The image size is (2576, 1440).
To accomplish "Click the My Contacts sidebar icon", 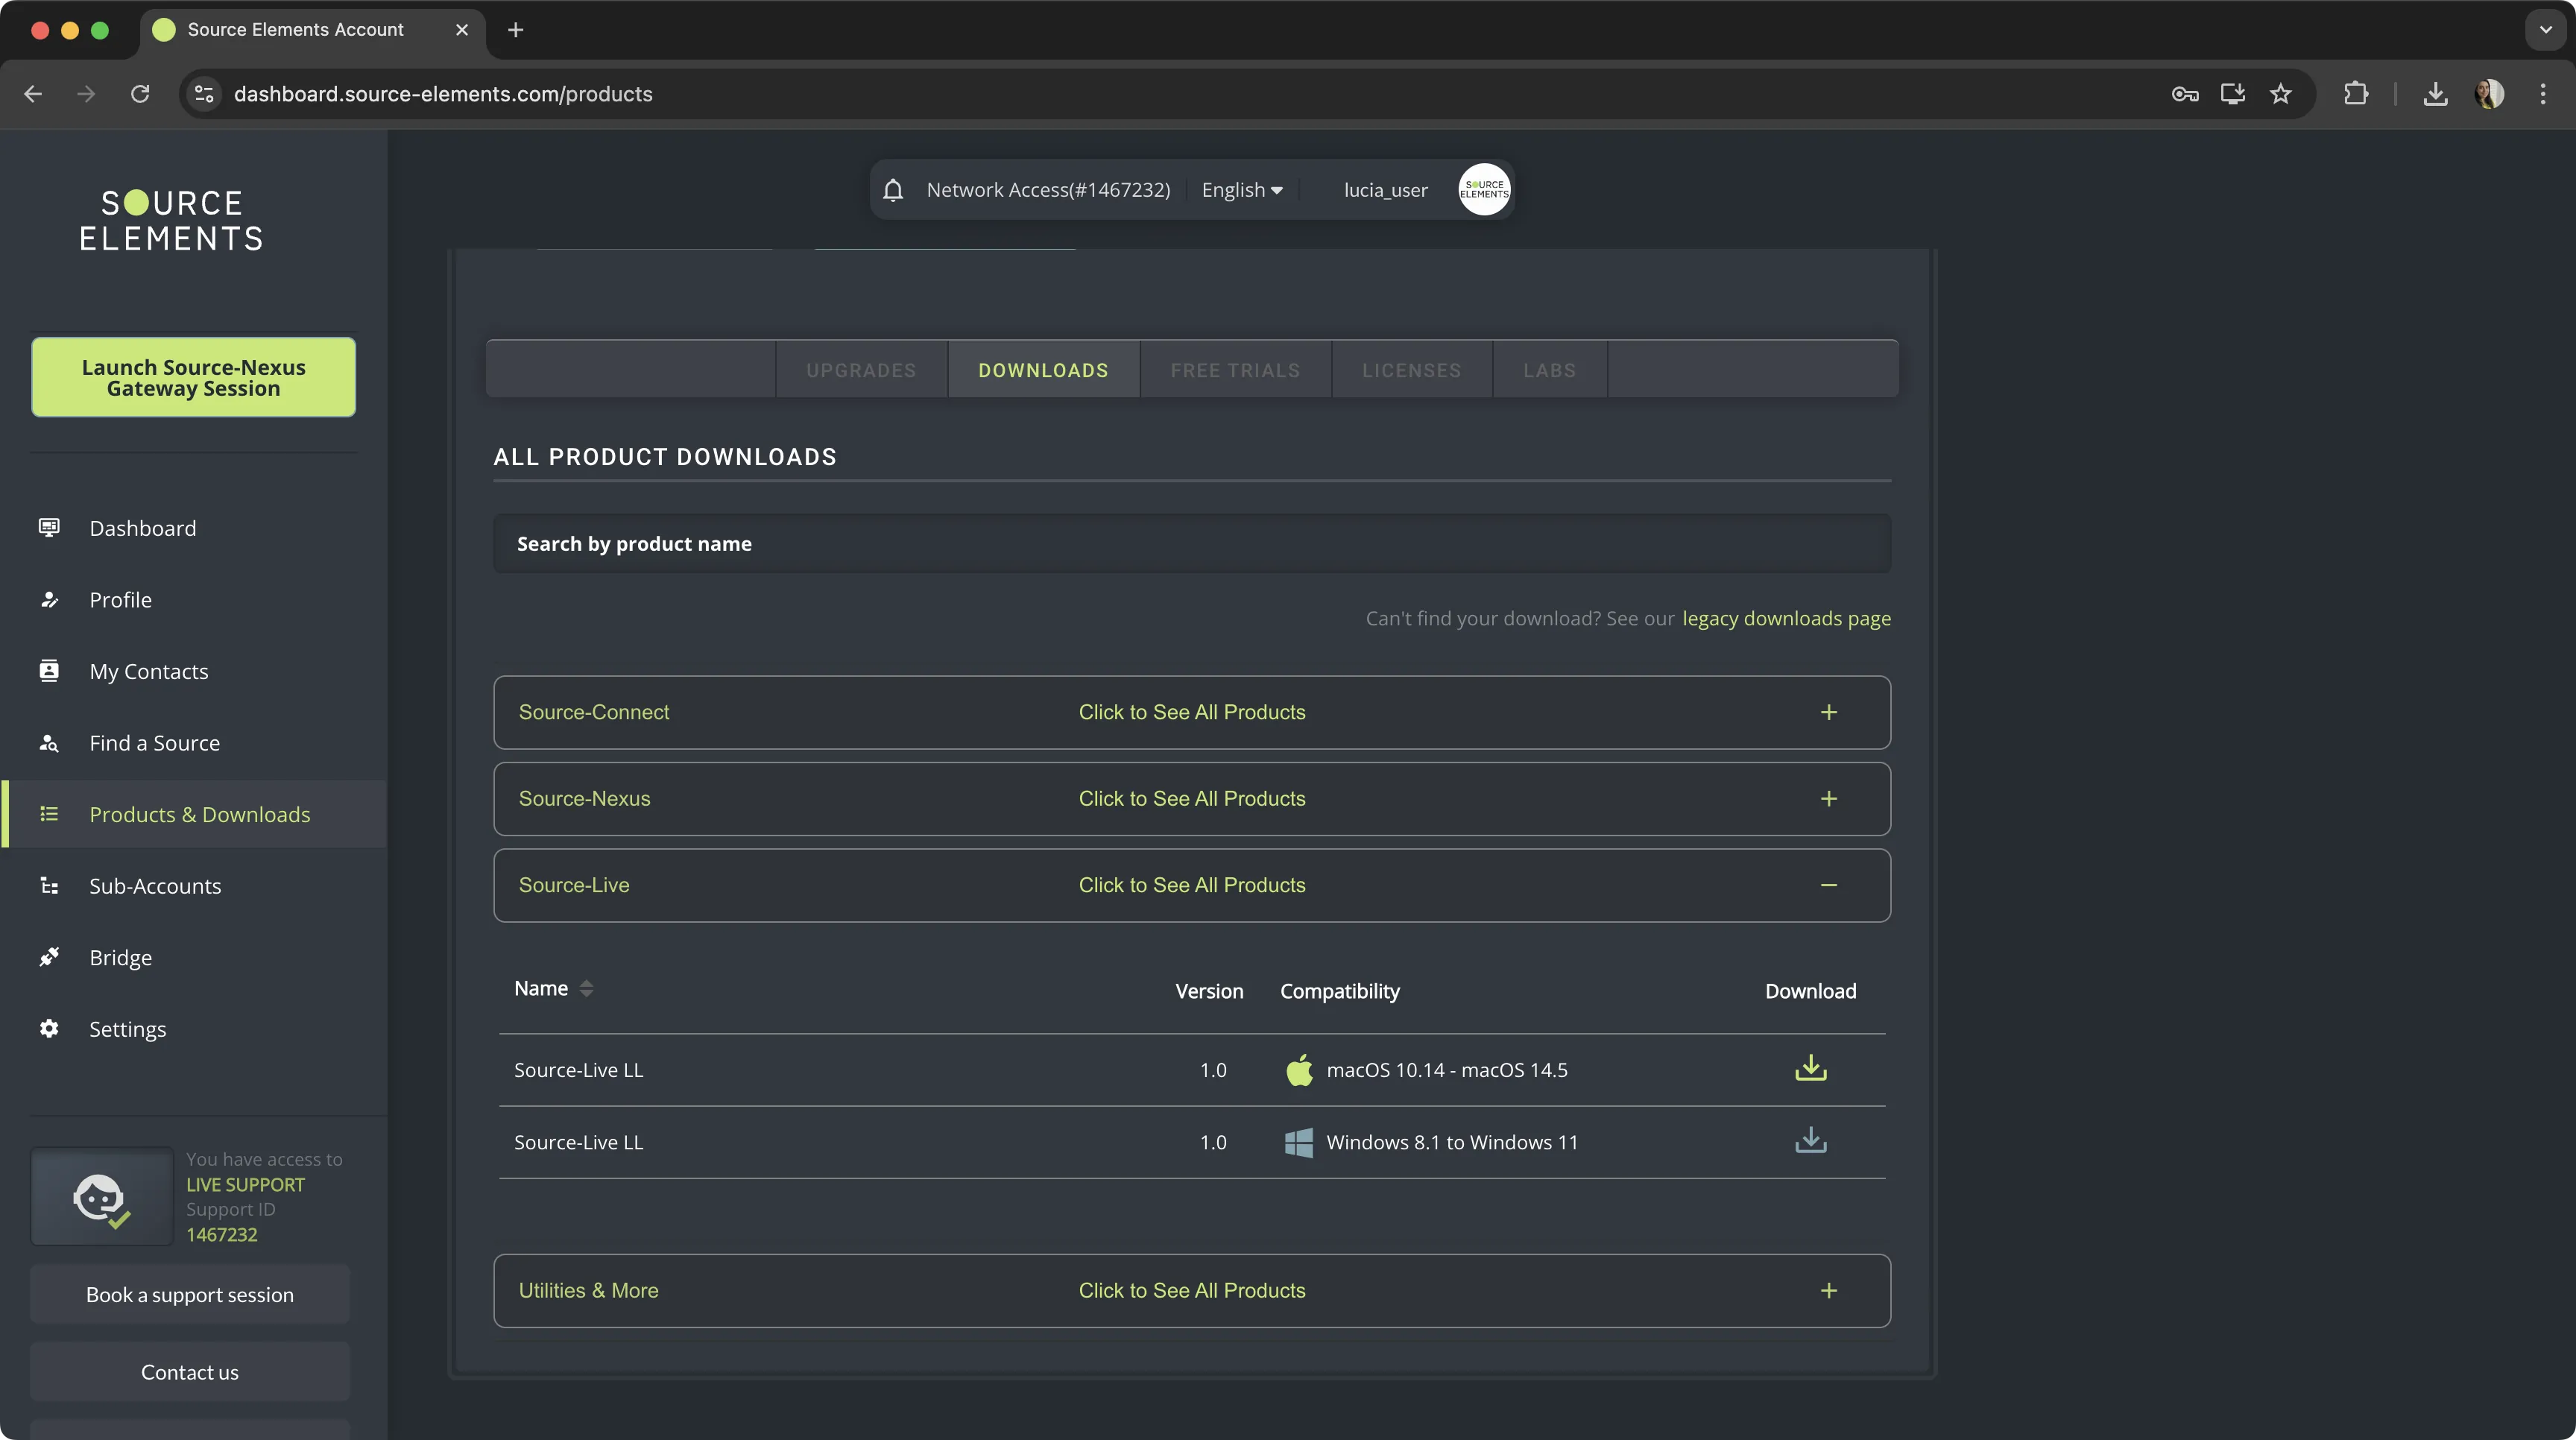I will [49, 670].
